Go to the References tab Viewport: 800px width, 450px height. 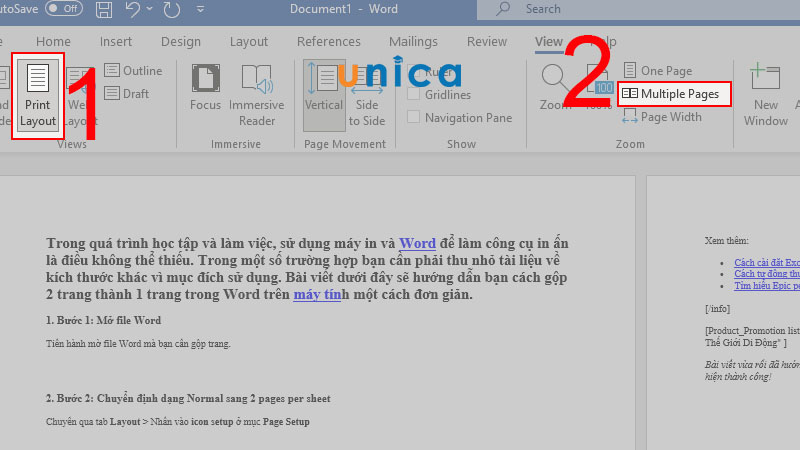329,41
